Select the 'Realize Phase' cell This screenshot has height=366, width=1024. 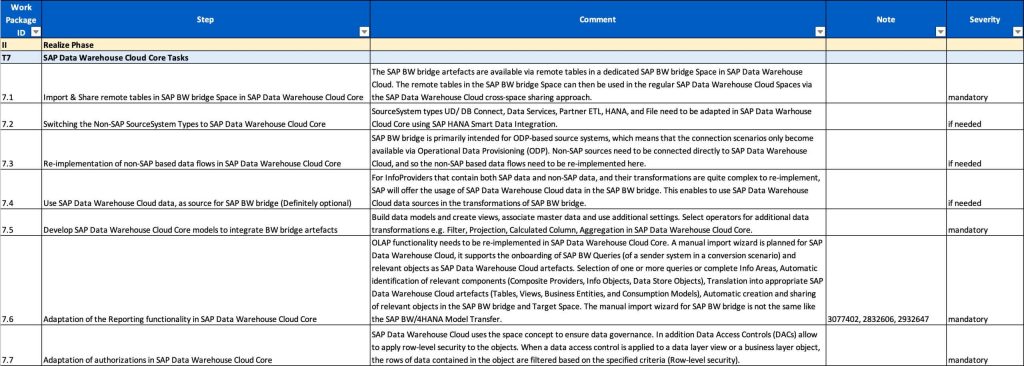click(206, 45)
